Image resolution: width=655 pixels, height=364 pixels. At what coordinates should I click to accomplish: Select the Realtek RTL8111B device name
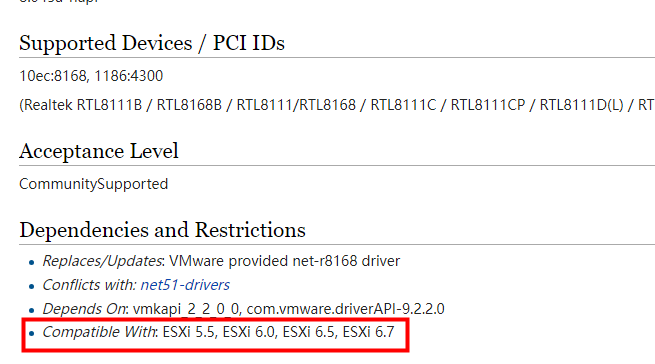pos(83,105)
